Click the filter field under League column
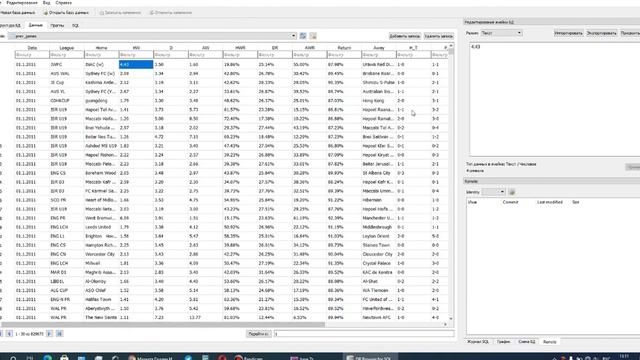 [67, 55]
